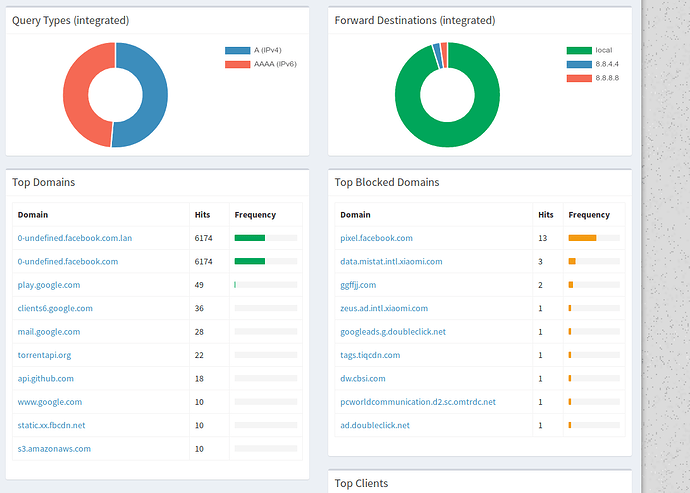
Task: Click Frequency column header in Top Blocked Domains
Action: pyautogui.click(x=589, y=215)
